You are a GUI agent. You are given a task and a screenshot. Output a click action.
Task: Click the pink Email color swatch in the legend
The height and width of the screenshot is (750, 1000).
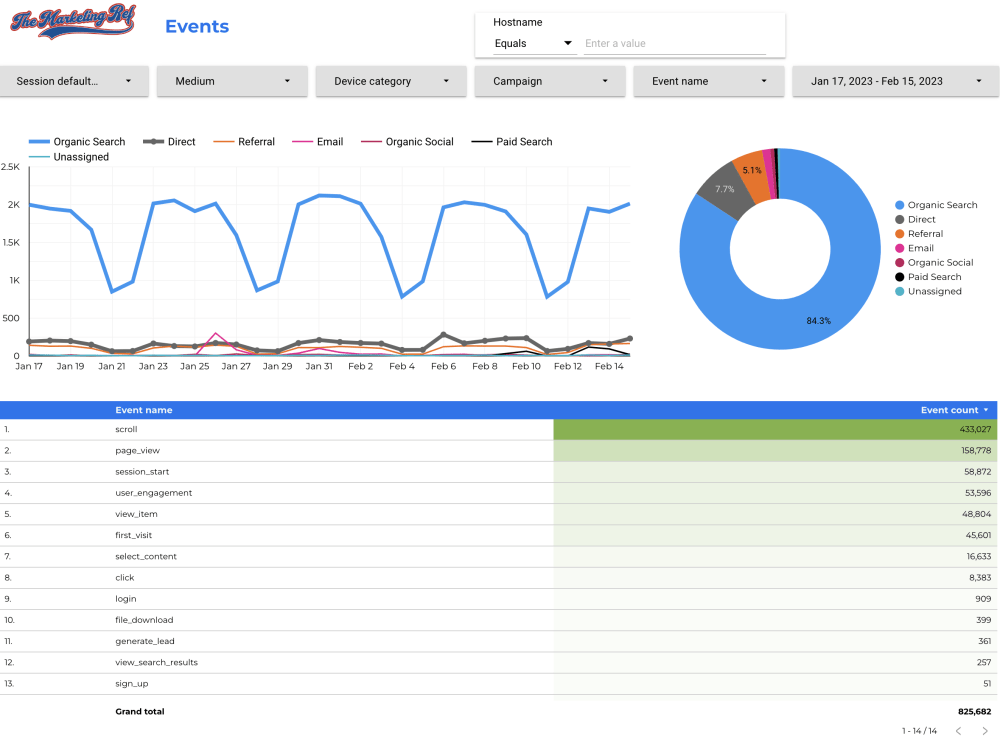[x=300, y=141]
